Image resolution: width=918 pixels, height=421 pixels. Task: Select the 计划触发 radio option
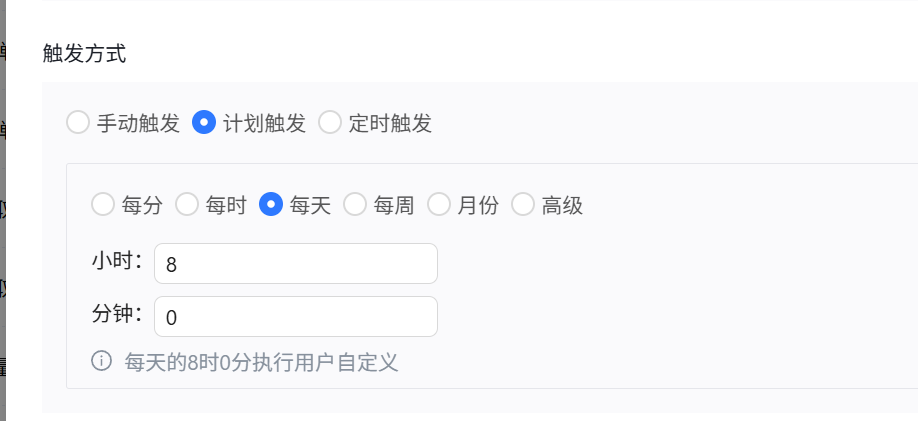click(x=204, y=123)
